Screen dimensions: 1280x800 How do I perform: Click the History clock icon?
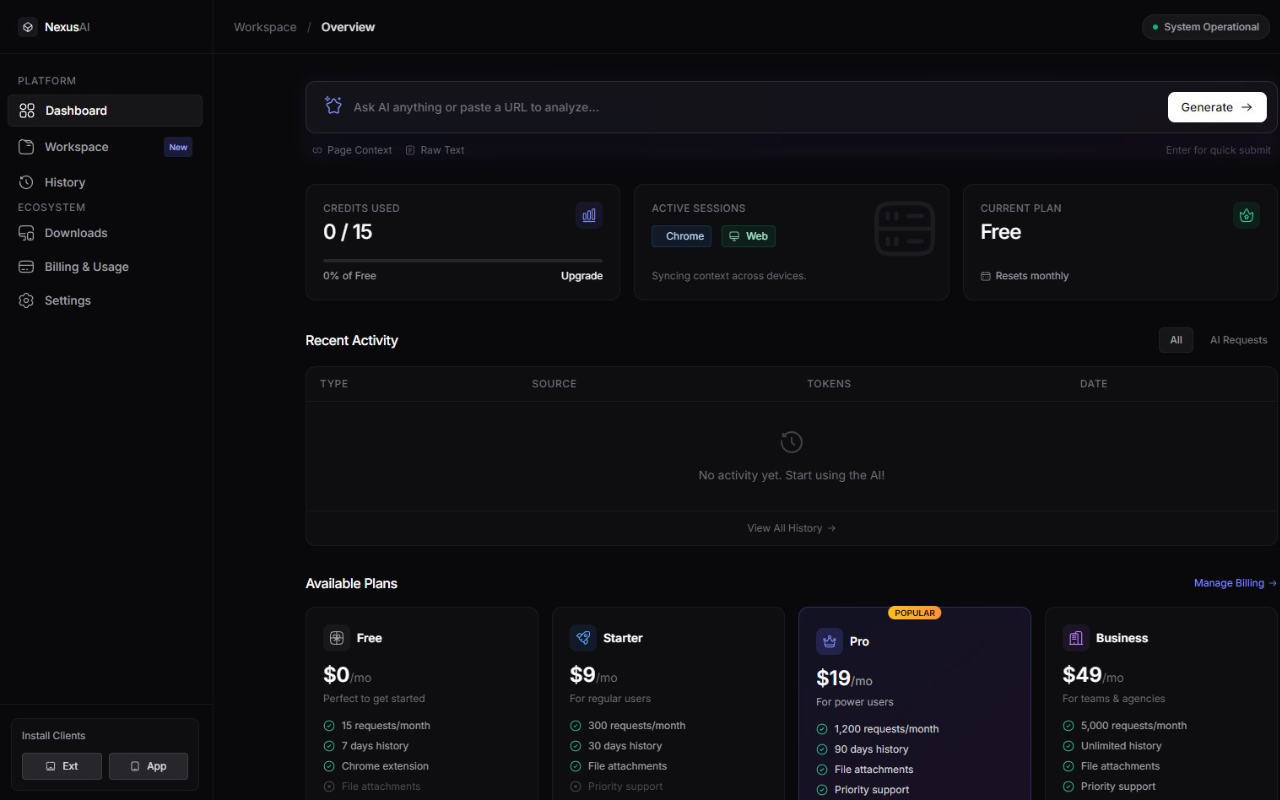26,182
